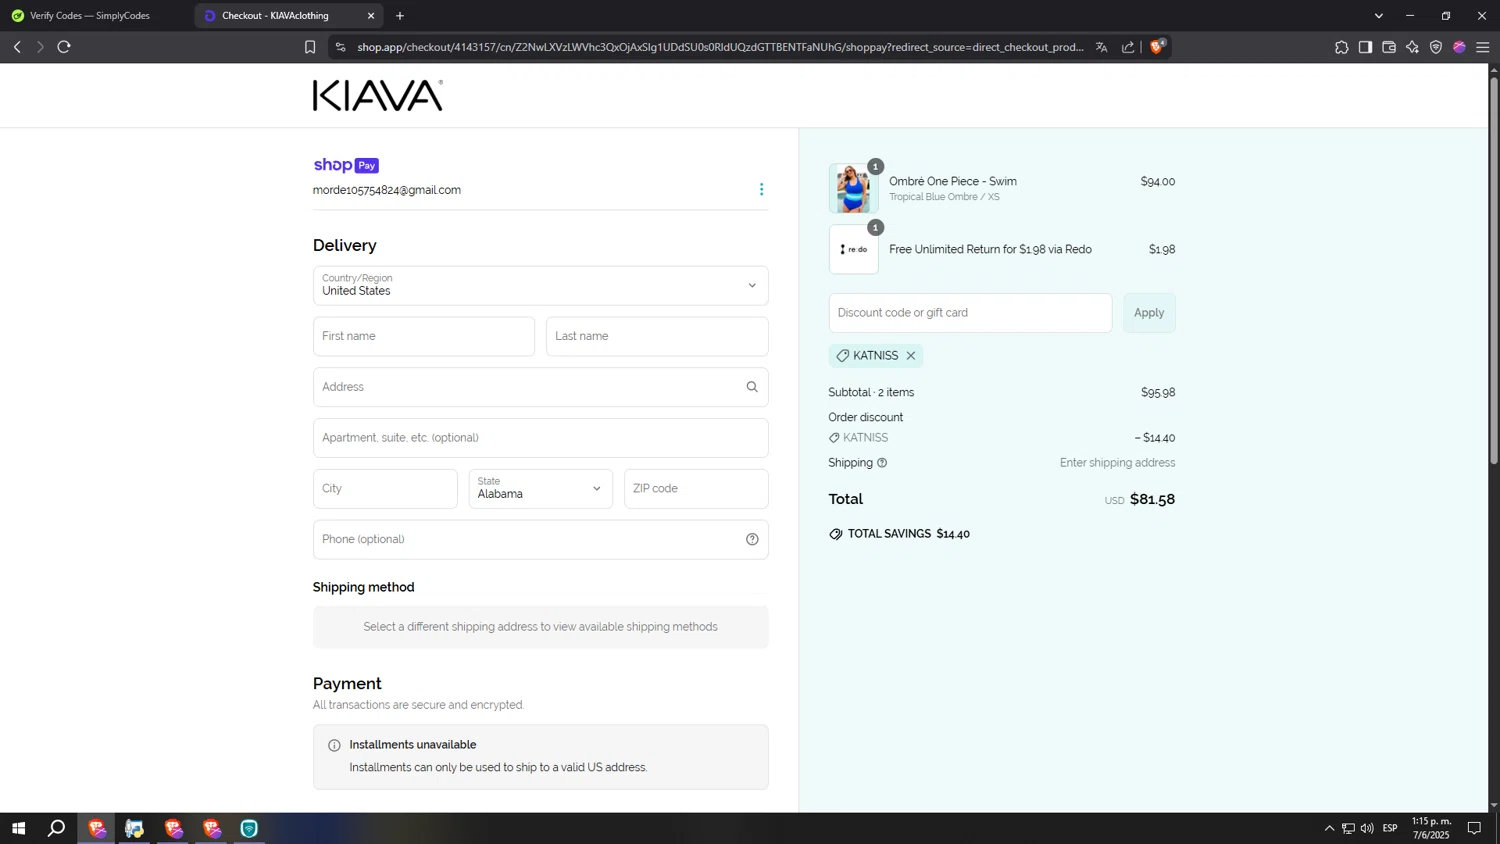Expand the Country/Region dropdown
The image size is (1500, 844).
pyautogui.click(x=541, y=286)
